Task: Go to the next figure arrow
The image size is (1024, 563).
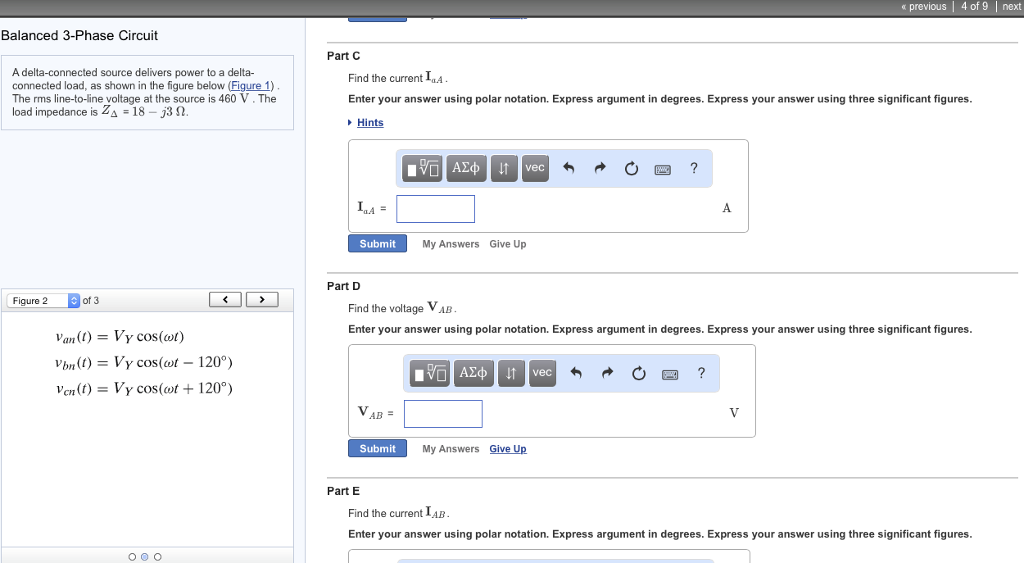Action: [263, 299]
